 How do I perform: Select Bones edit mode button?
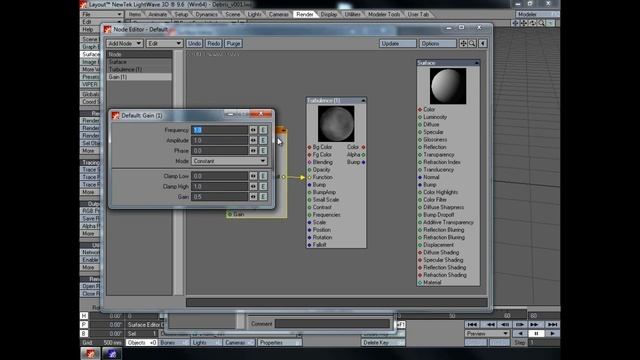174,343
